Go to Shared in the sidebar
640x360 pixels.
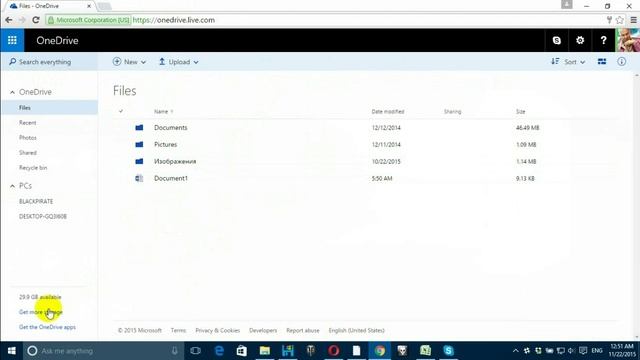(x=27, y=153)
